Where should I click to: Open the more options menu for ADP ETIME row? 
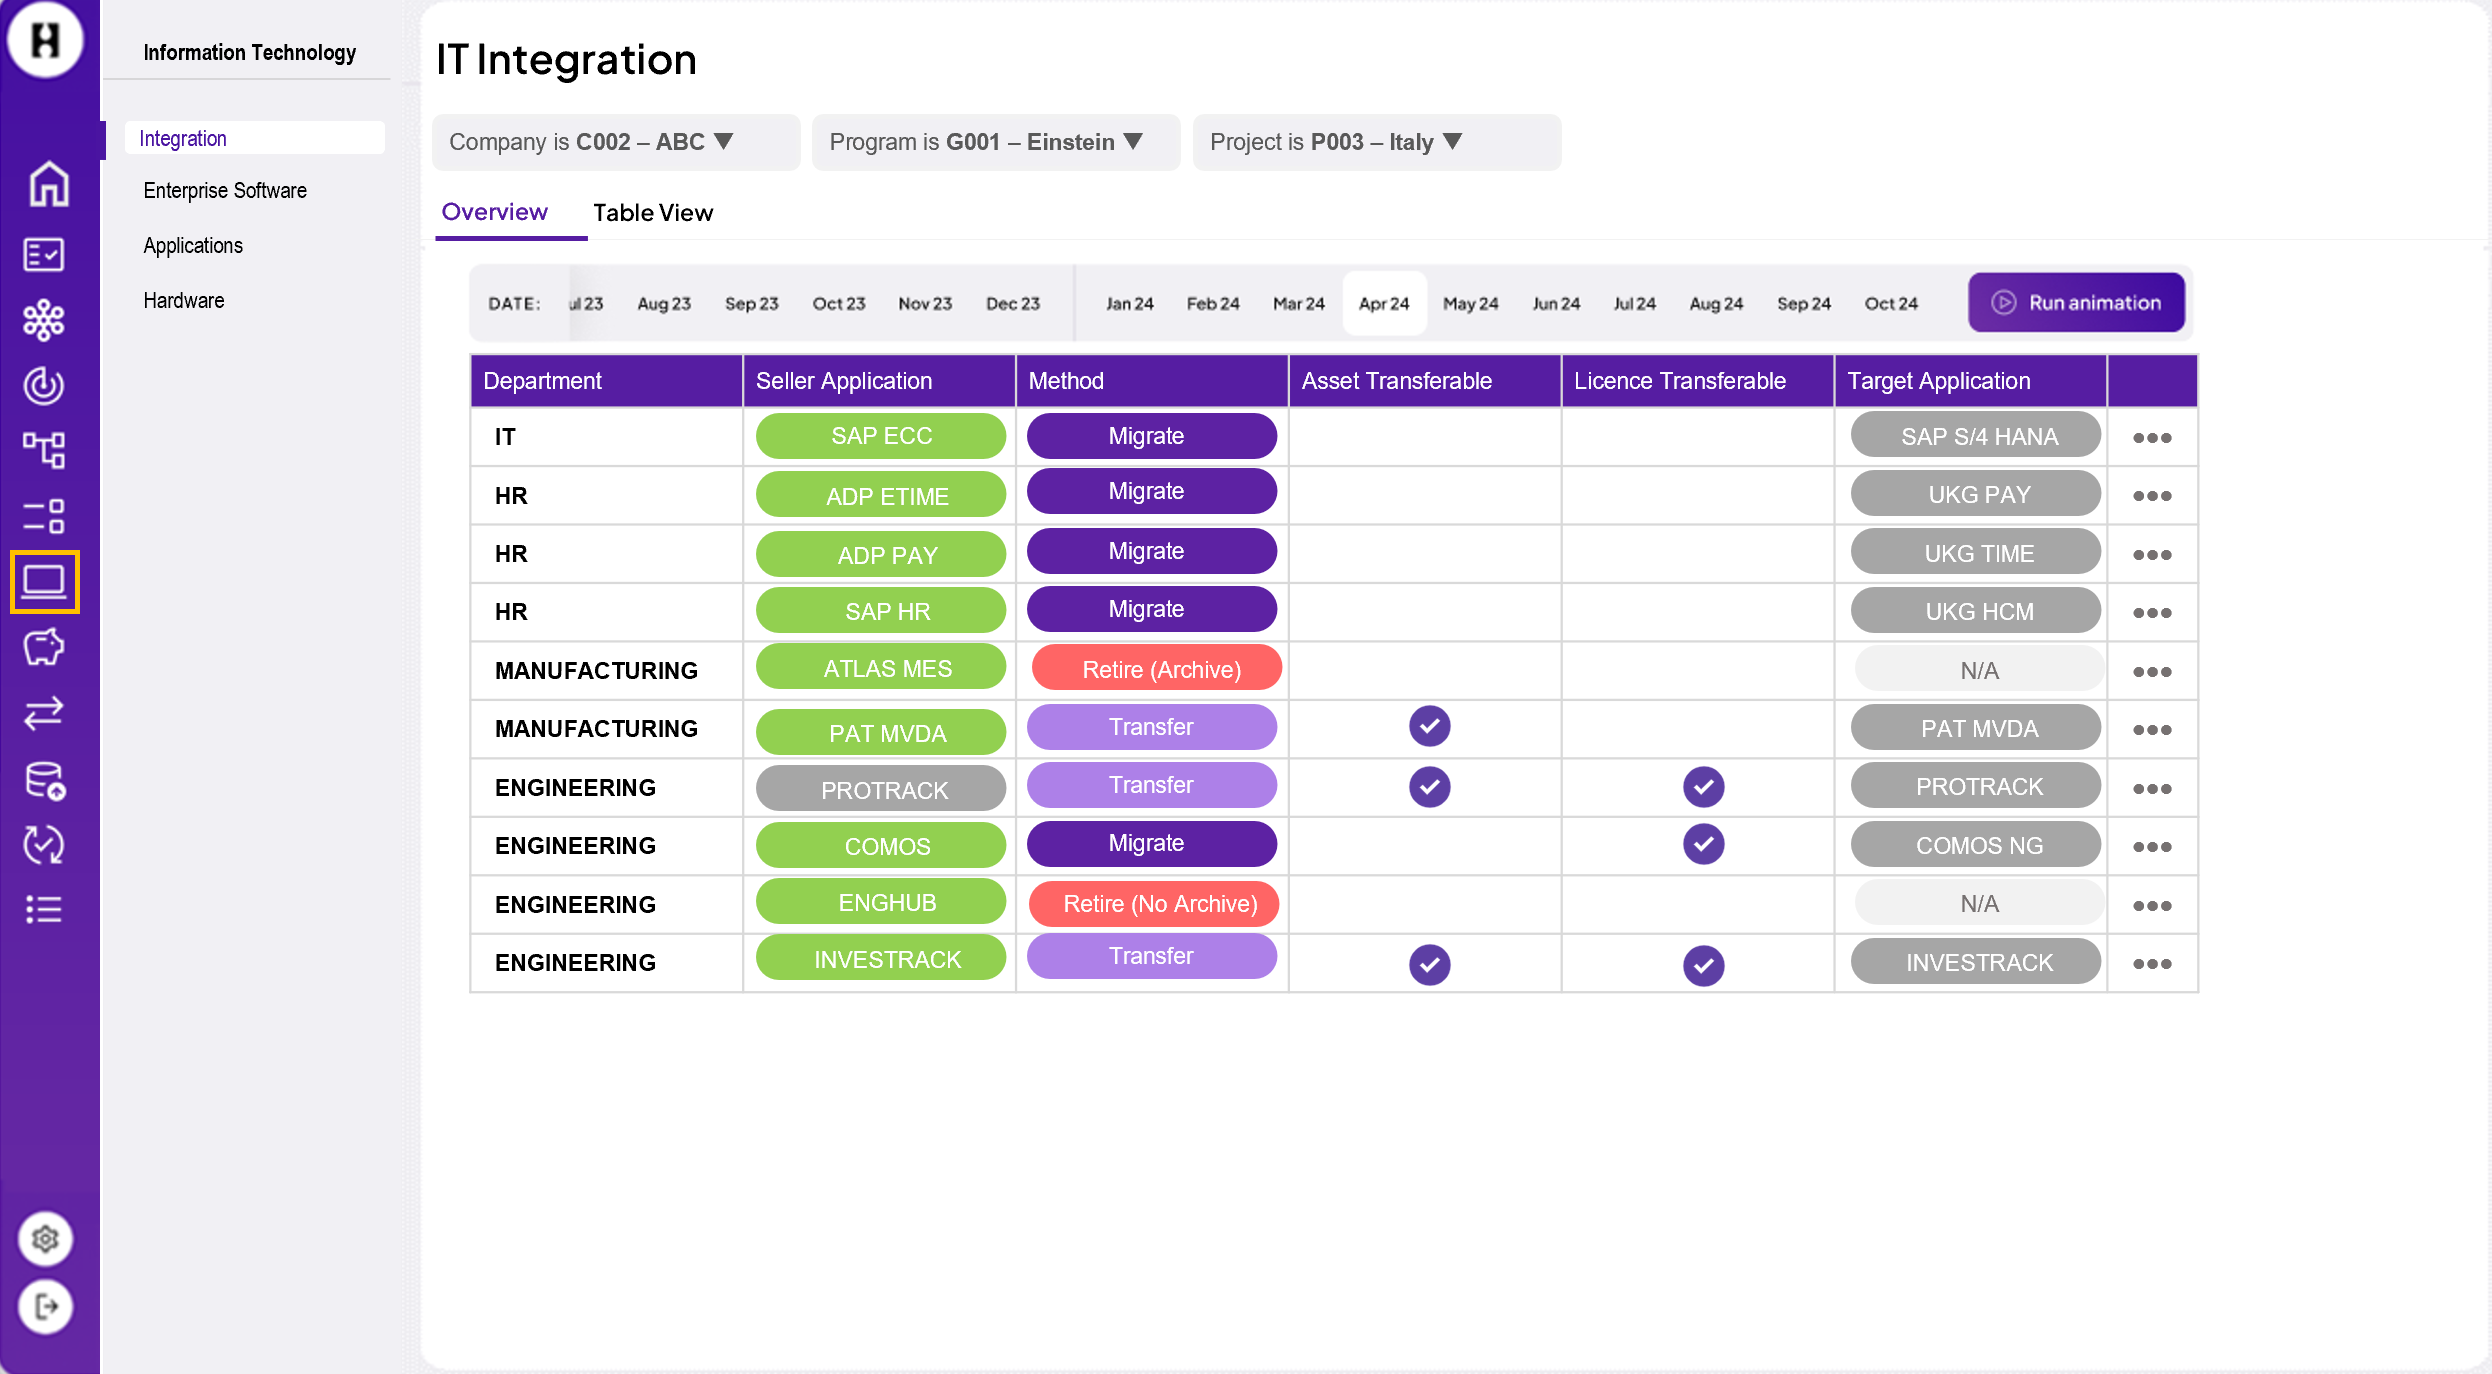[2152, 496]
